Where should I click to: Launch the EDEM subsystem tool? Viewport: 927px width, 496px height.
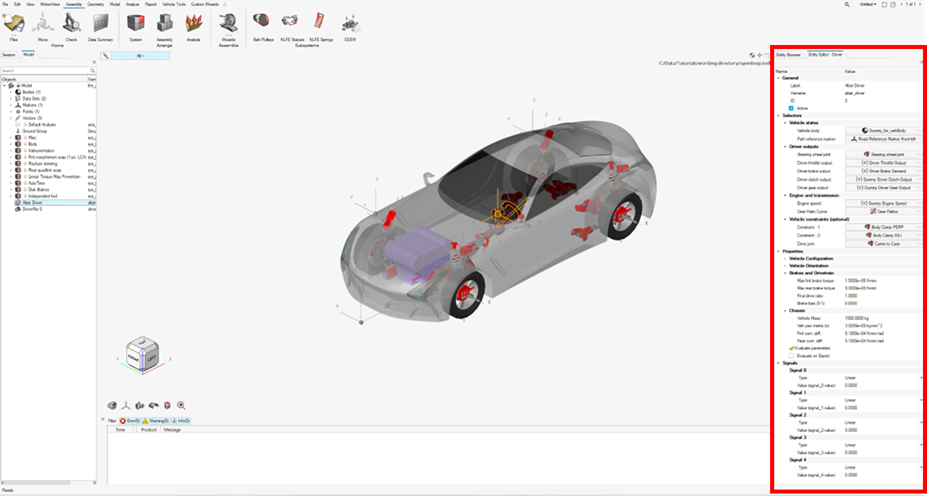pos(349,26)
